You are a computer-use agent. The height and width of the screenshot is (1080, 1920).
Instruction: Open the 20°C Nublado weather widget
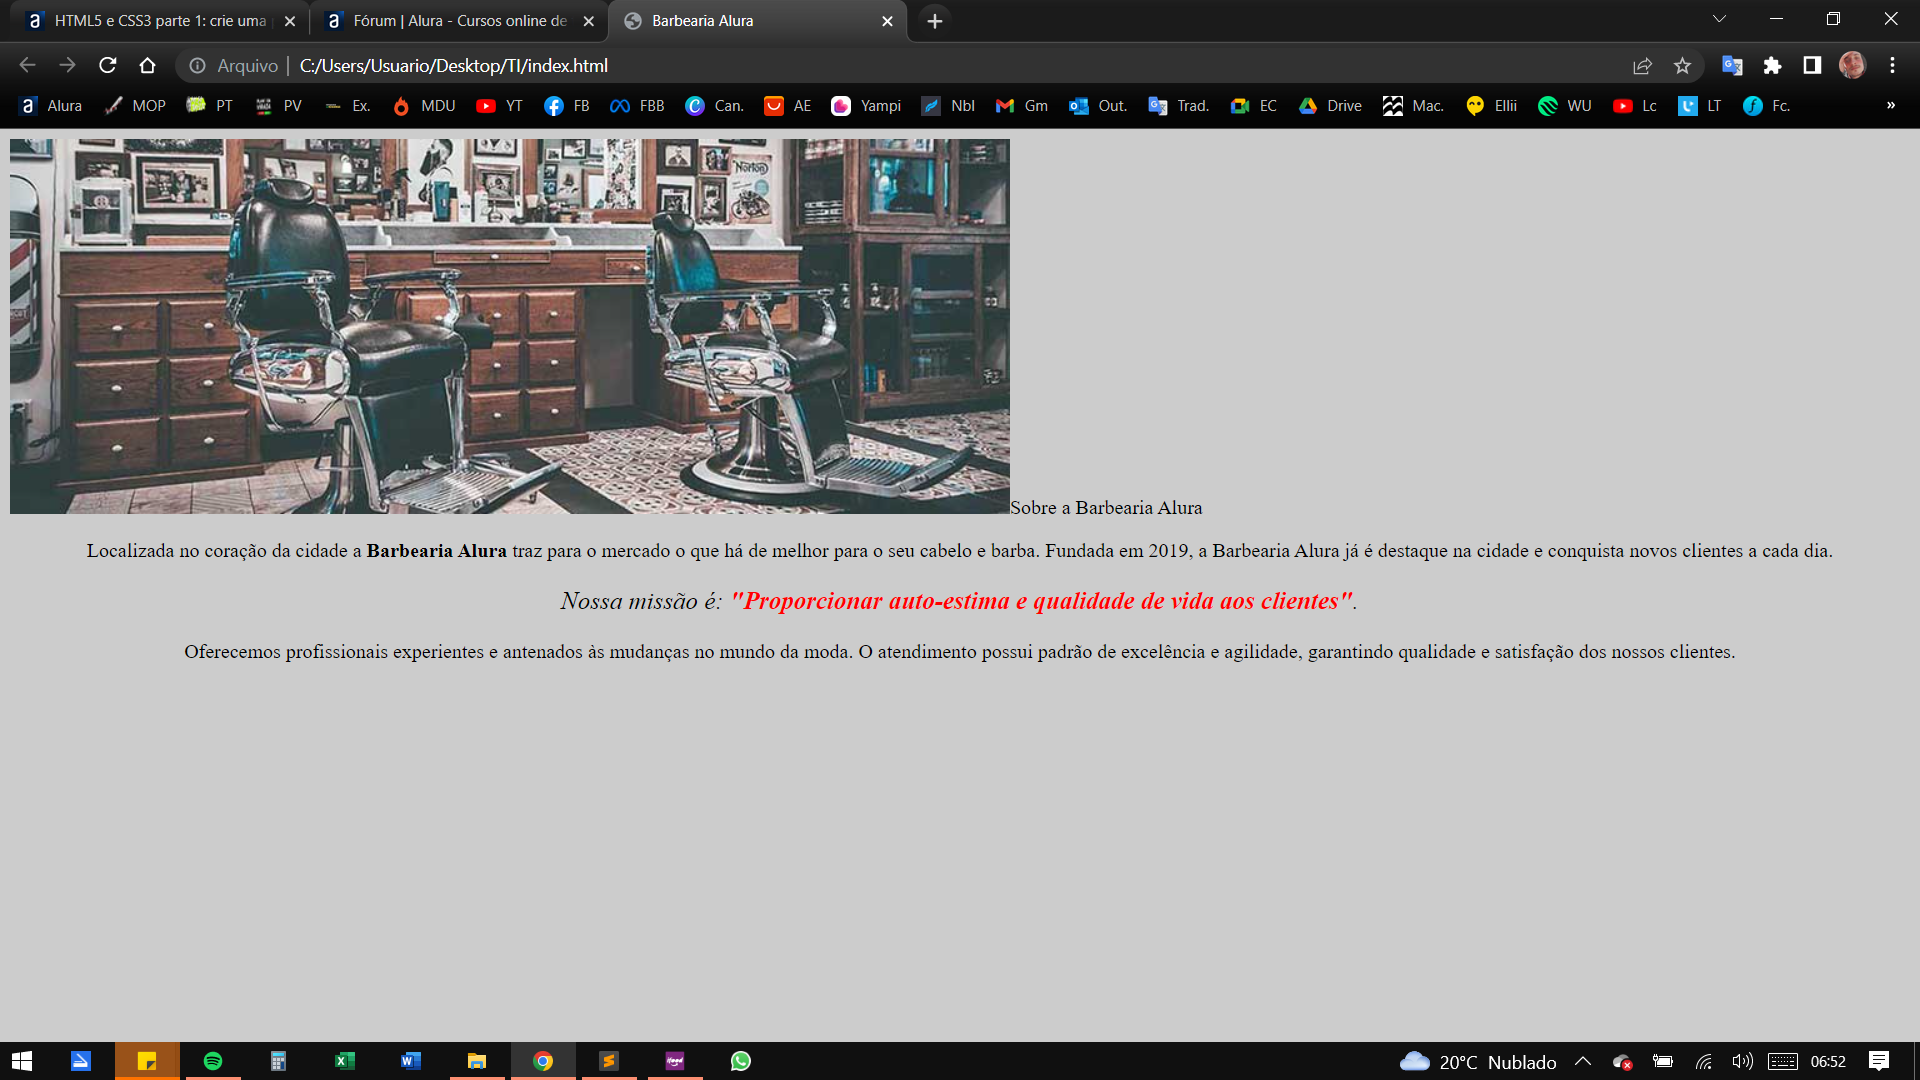[x=1478, y=1061]
